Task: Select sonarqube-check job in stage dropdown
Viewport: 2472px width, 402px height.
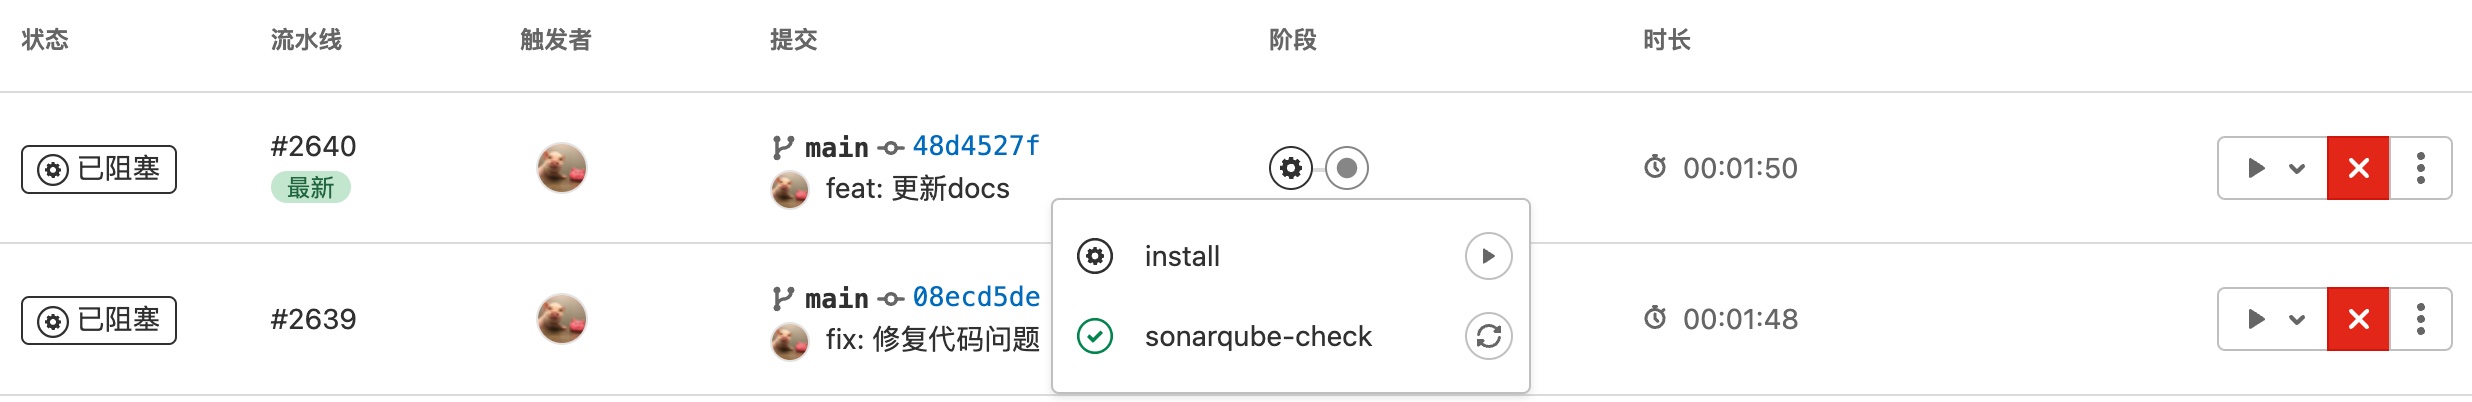Action: (x=1258, y=336)
